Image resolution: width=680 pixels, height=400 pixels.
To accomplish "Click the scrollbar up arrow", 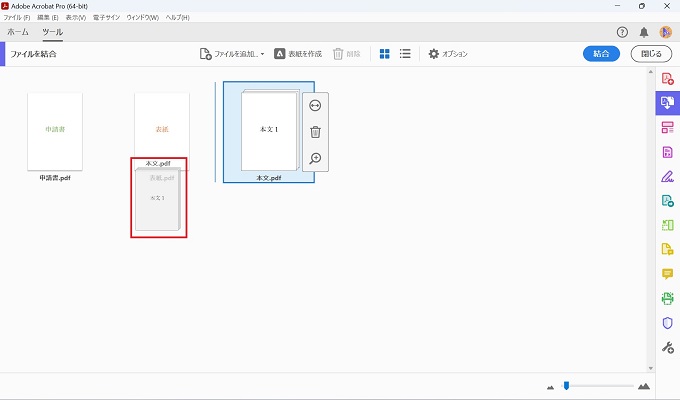I will click(x=651, y=72).
